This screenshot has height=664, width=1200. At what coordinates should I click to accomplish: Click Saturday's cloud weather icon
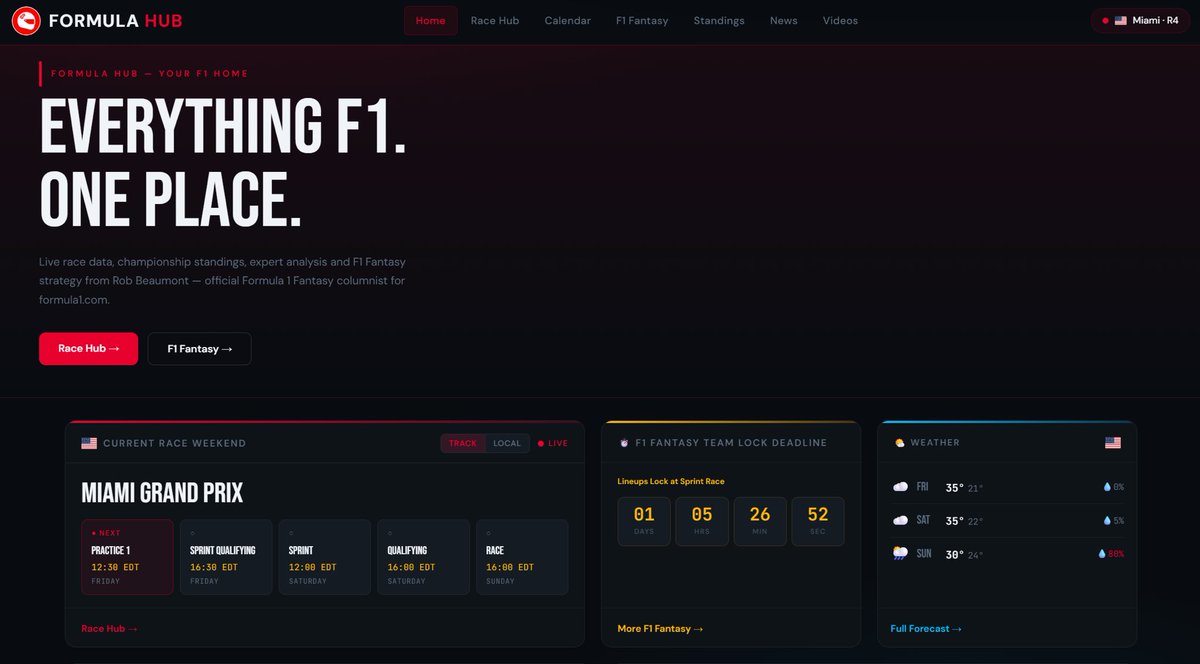(900, 520)
